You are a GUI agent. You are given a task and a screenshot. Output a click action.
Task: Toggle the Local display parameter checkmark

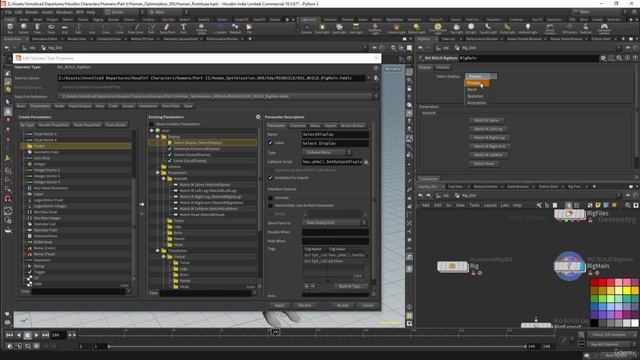(170, 160)
